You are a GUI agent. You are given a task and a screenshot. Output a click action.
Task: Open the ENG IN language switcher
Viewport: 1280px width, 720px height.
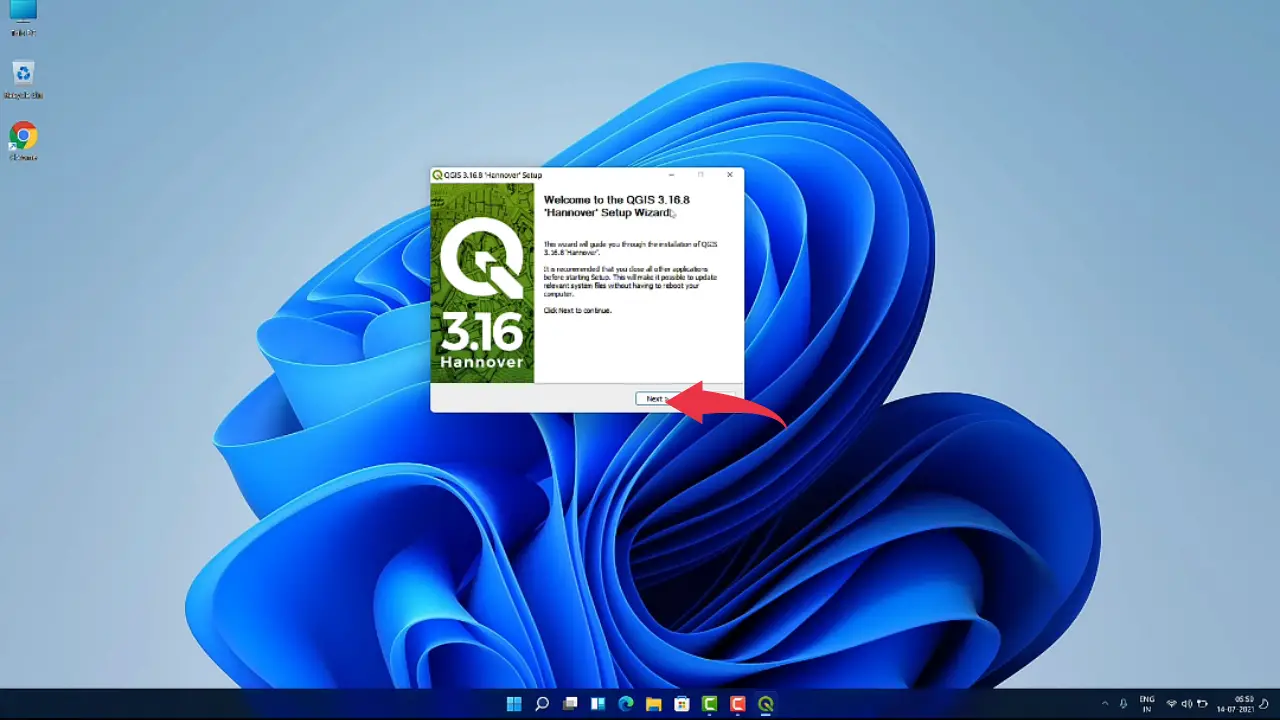click(1147, 704)
